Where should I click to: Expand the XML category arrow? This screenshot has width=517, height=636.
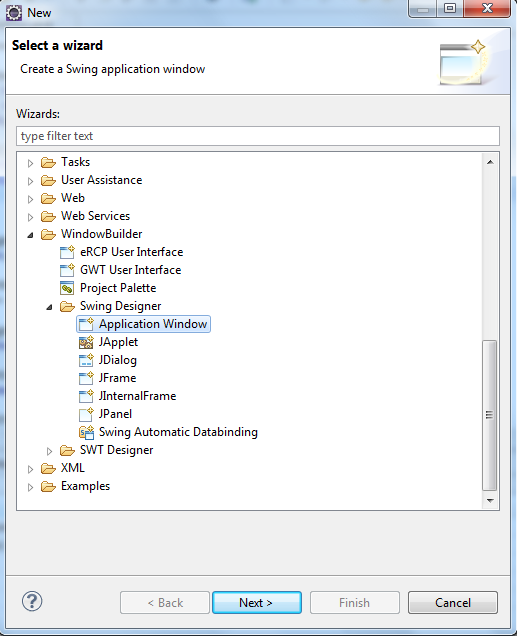click(x=30, y=469)
